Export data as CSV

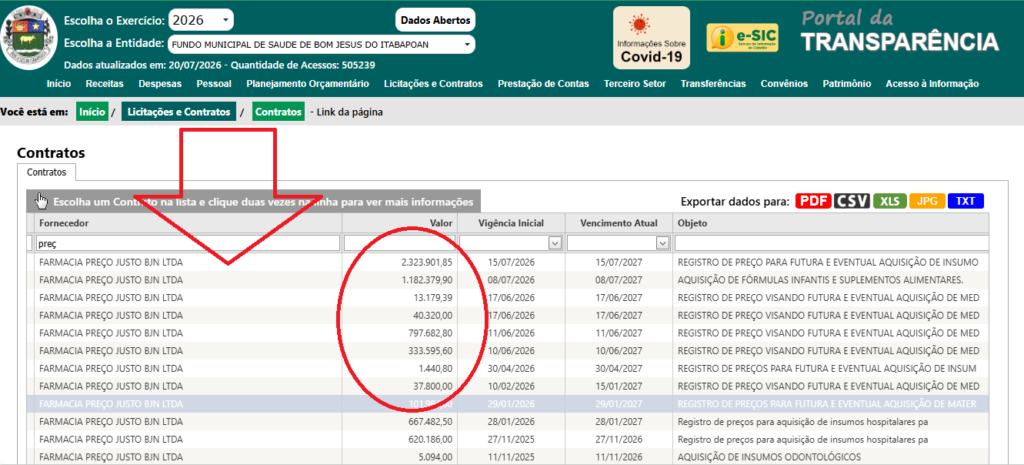[852, 201]
